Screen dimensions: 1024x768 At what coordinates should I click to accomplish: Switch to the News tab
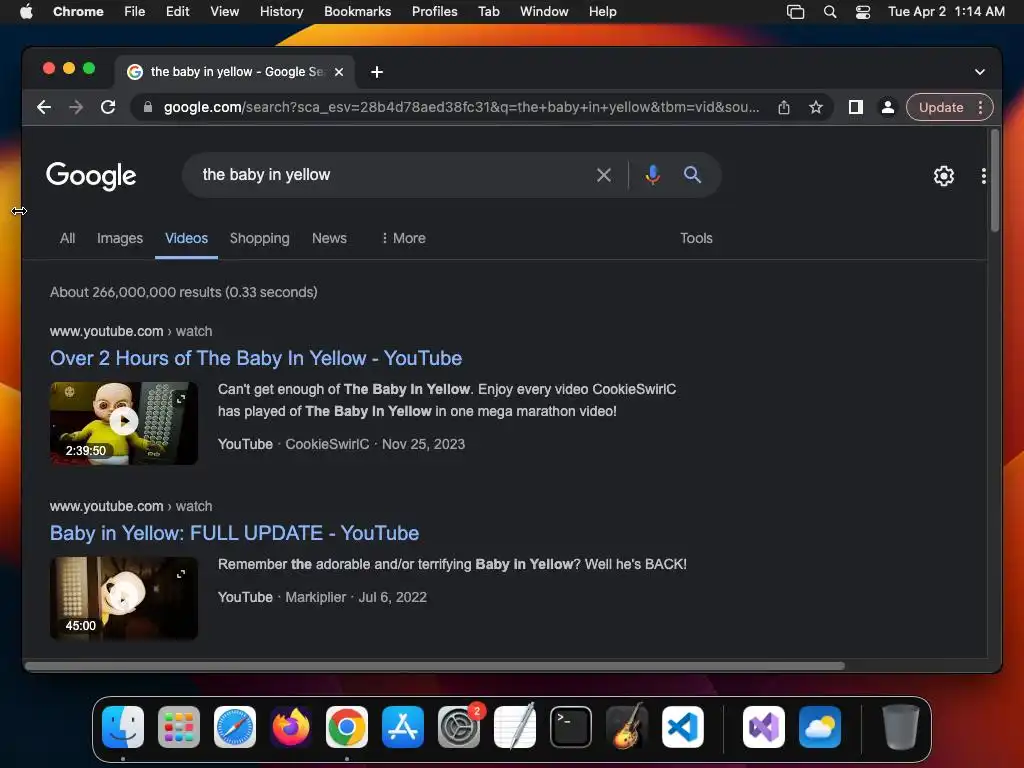click(x=329, y=238)
